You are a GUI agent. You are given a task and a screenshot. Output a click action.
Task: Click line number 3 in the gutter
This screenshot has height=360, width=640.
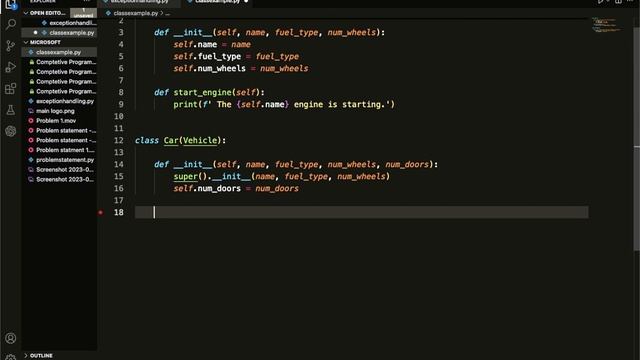(121, 32)
